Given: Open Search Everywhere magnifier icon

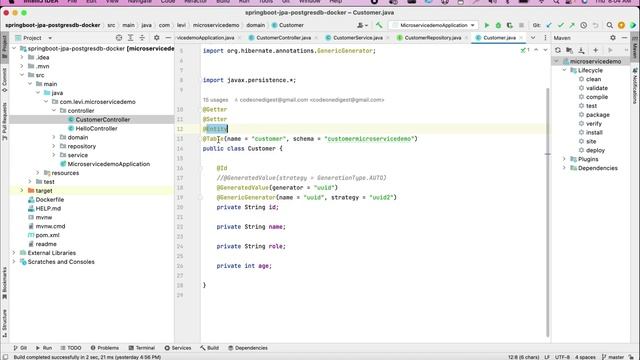Looking at the screenshot, I should pyautogui.click(x=609, y=25).
